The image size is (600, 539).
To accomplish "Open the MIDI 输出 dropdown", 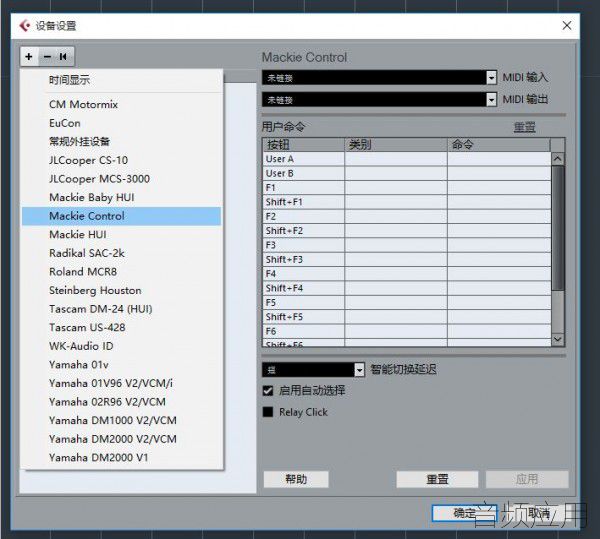I will pyautogui.click(x=491, y=99).
